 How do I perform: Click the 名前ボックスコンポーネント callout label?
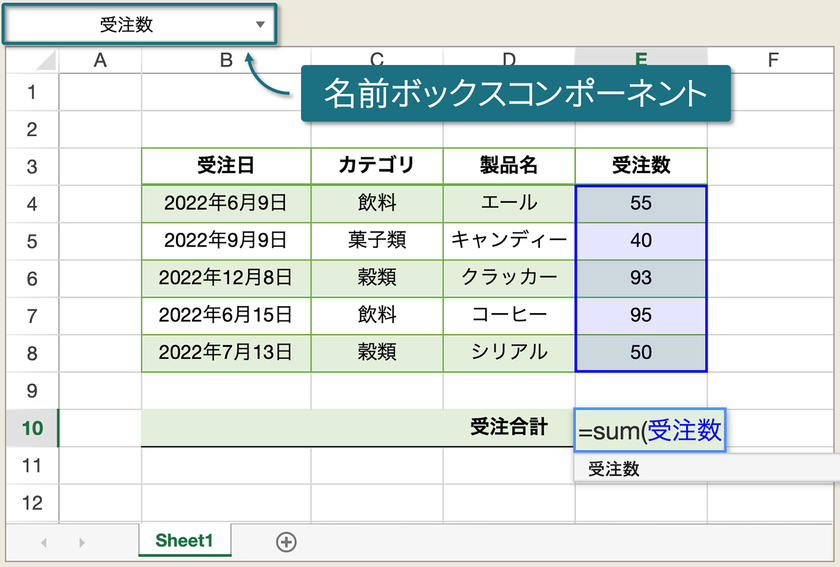tap(515, 94)
